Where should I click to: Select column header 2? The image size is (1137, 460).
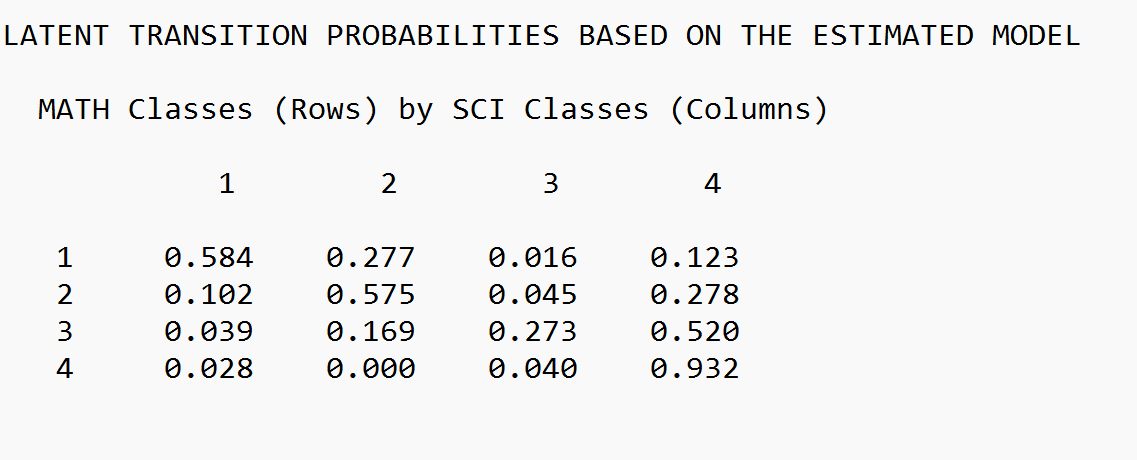[x=389, y=184]
